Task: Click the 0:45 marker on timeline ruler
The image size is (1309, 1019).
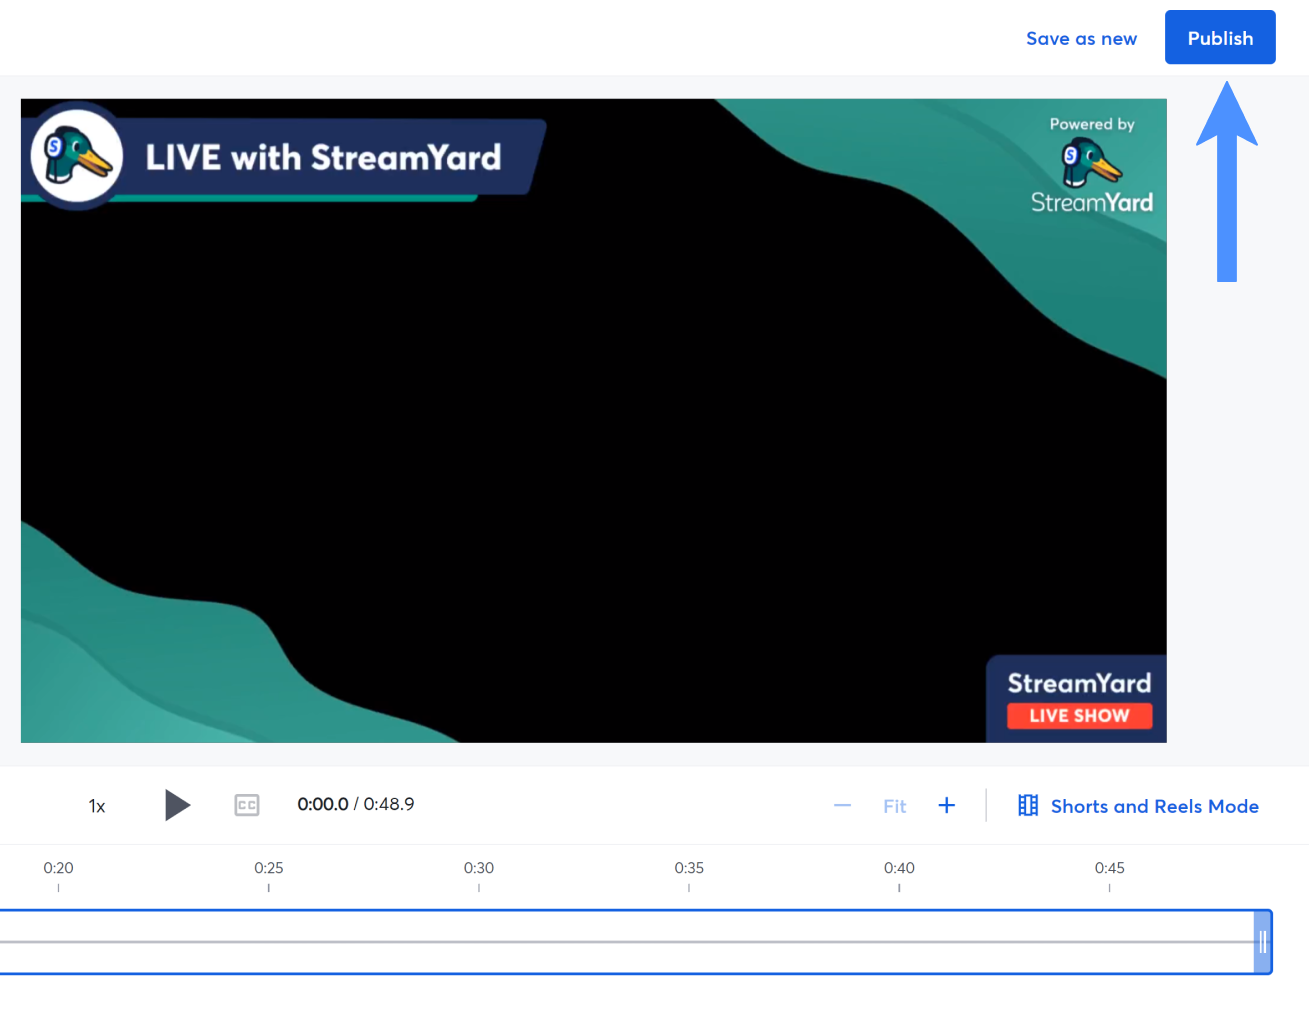Action: pos(1110,868)
